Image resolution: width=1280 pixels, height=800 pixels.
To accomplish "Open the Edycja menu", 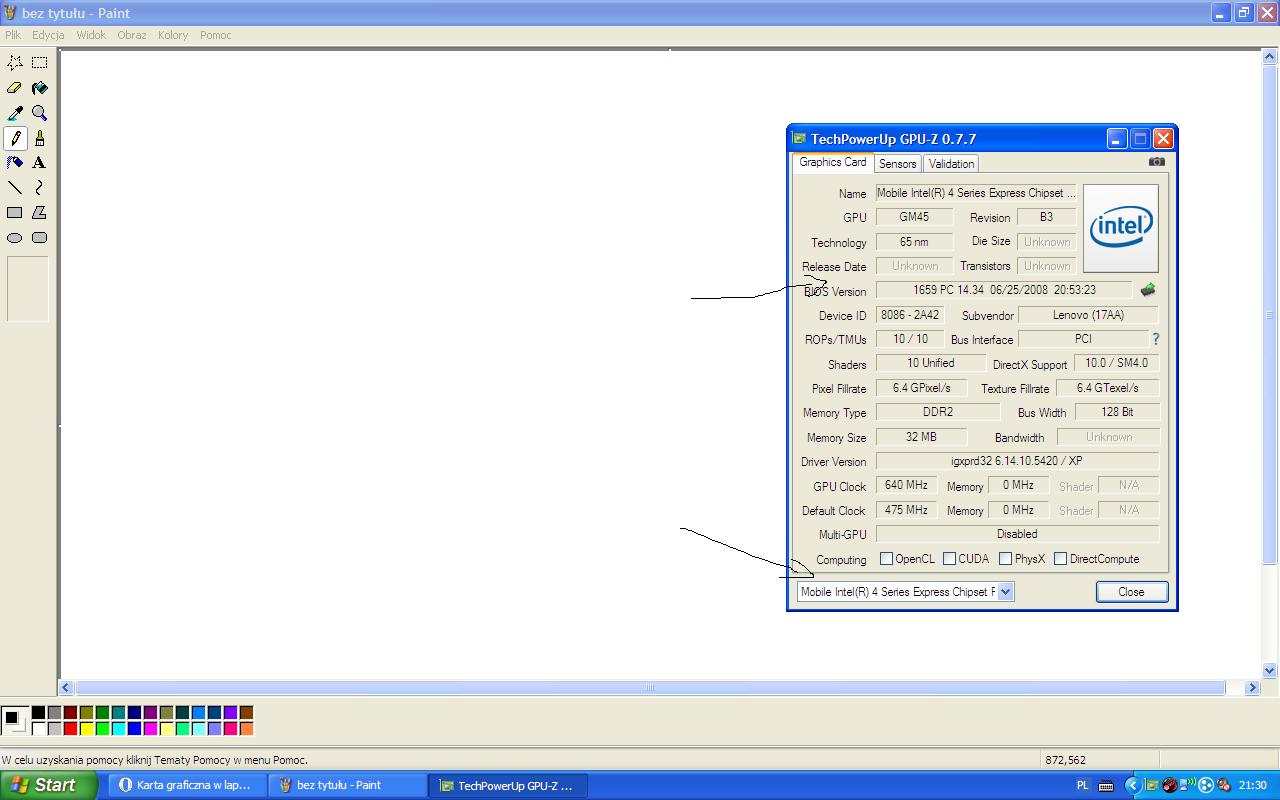I will click(48, 35).
